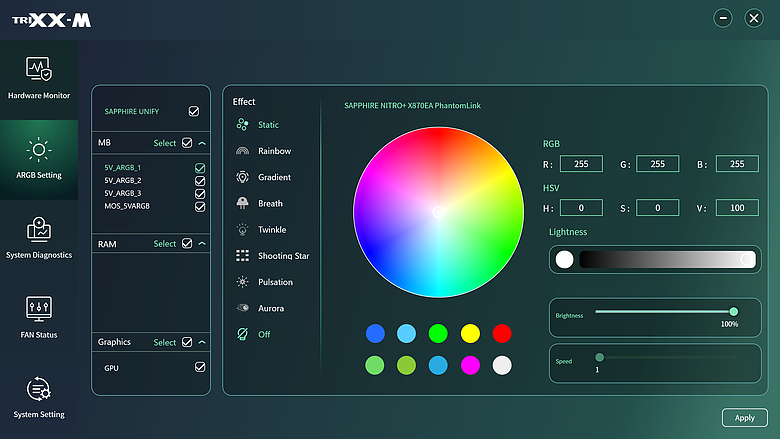Screen dimensions: 780x439
Task: Click the TRIXX-M logo
Action: (52, 20)
